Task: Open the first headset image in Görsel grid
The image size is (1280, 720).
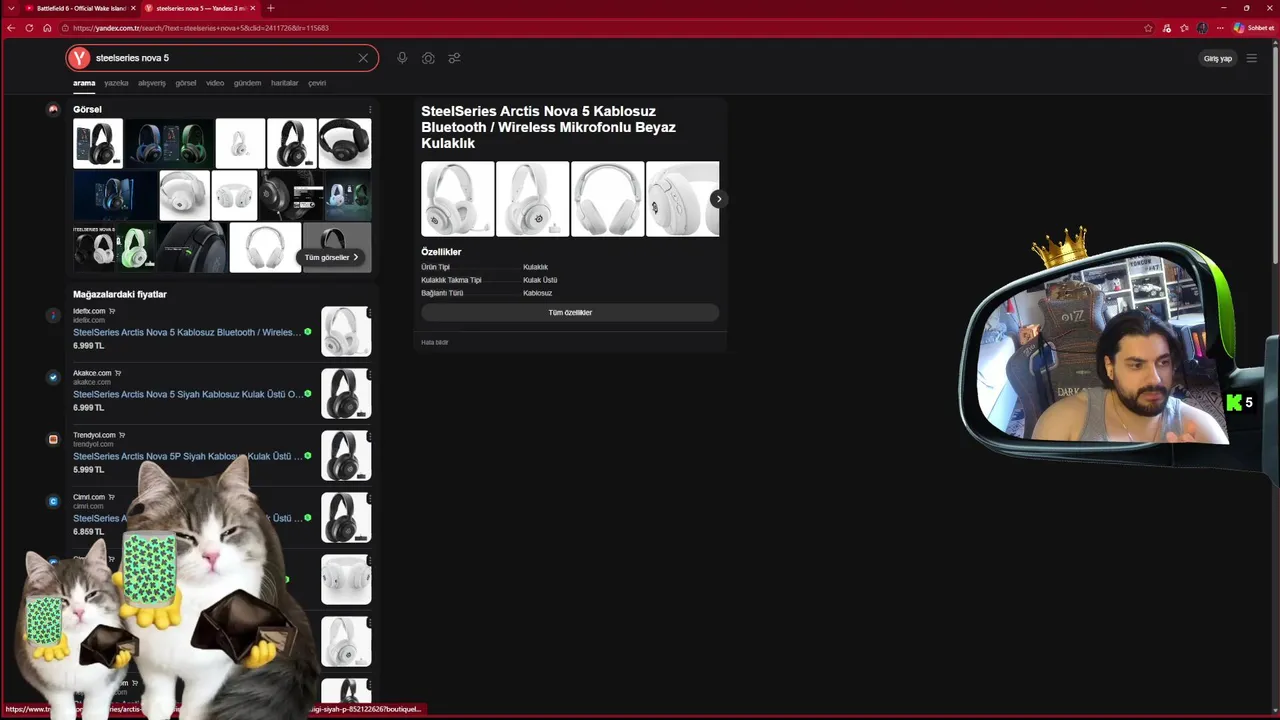Action: pos(98,143)
